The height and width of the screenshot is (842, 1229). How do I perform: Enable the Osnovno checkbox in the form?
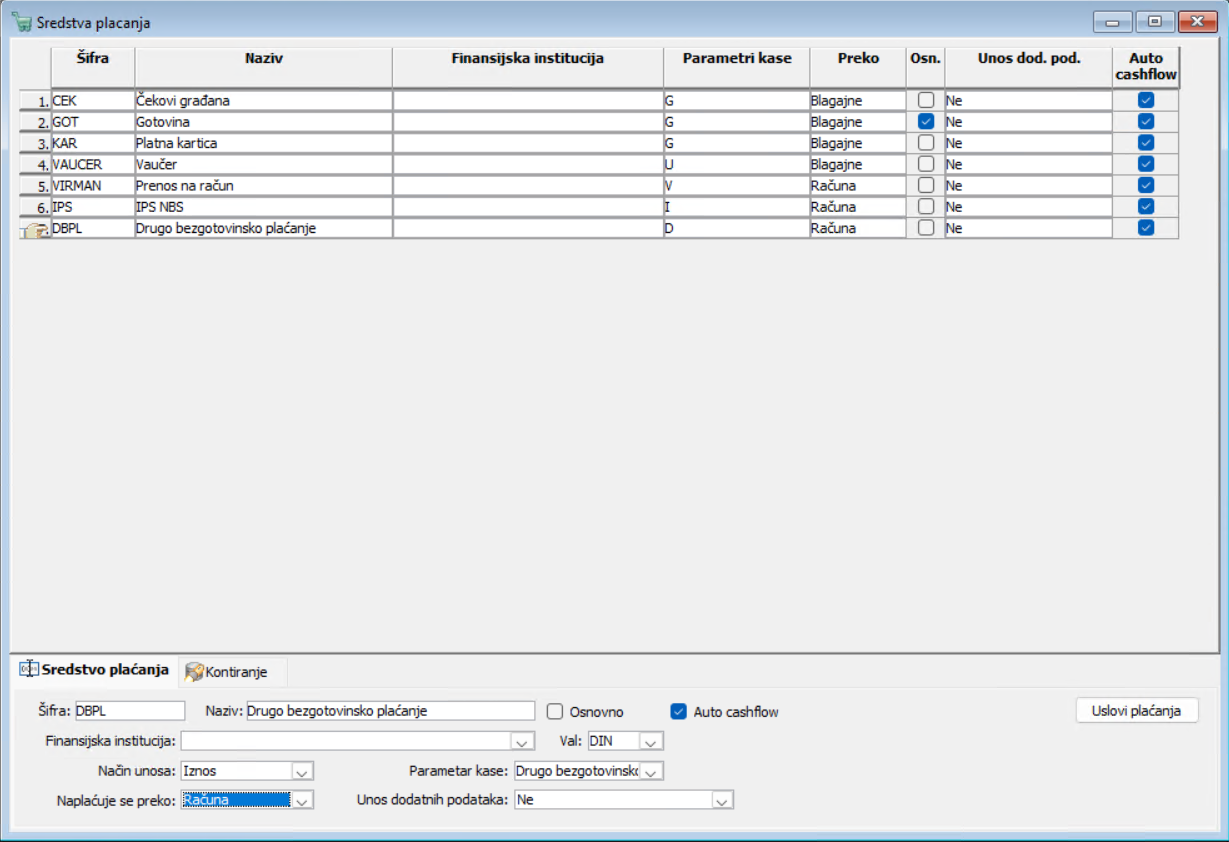pos(555,712)
